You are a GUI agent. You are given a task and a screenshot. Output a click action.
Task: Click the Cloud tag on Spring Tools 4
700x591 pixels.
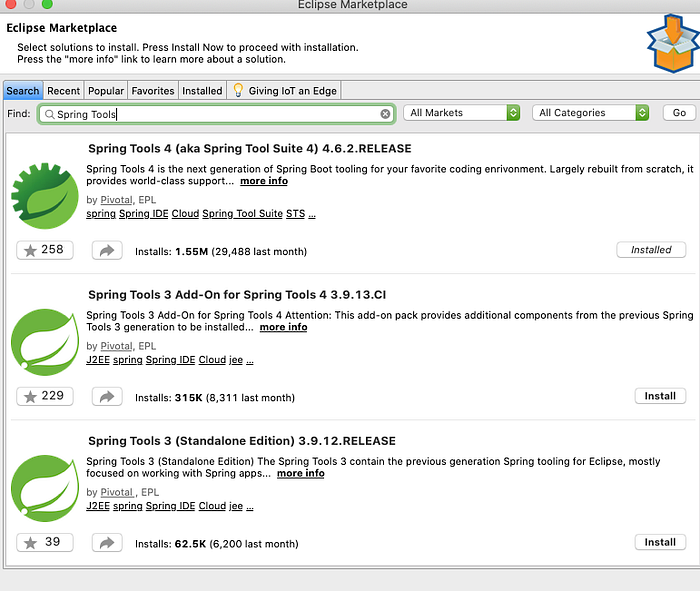[185, 213]
